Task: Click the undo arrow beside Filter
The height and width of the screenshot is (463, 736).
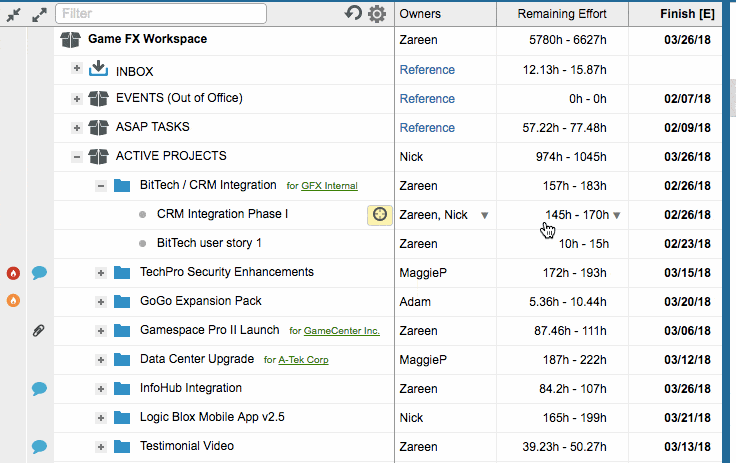Action: [353, 13]
